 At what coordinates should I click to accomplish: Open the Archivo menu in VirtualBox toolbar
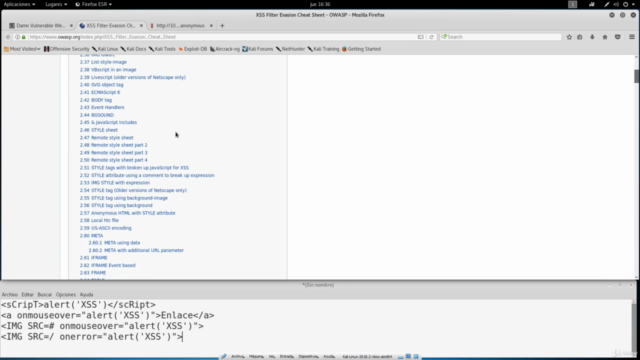(x=238, y=356)
